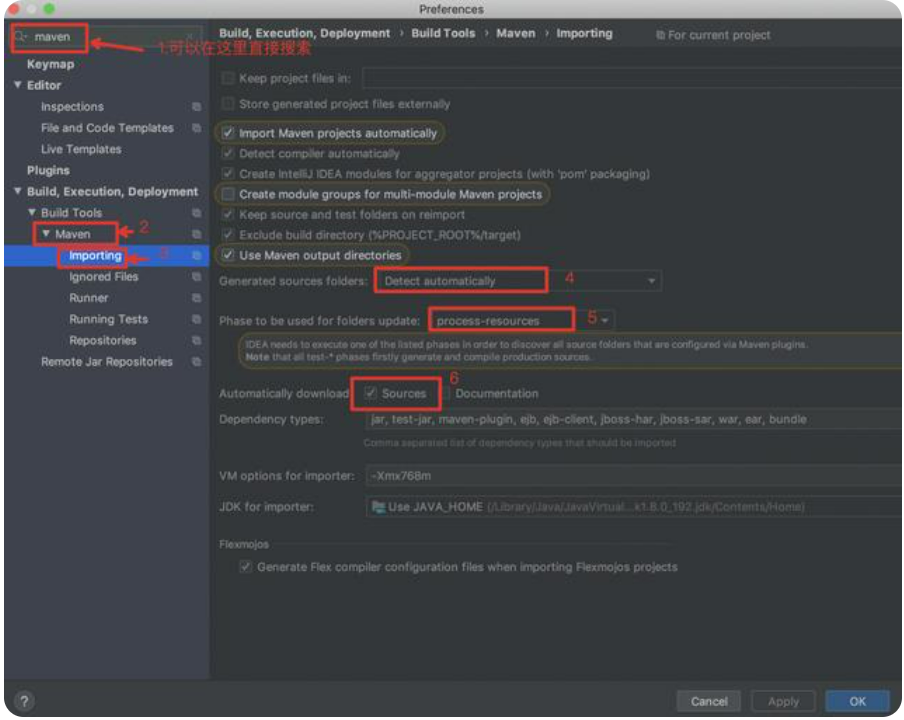Select Importing under Maven
The width and height of the screenshot is (904, 720).
pyautogui.click(x=96, y=255)
